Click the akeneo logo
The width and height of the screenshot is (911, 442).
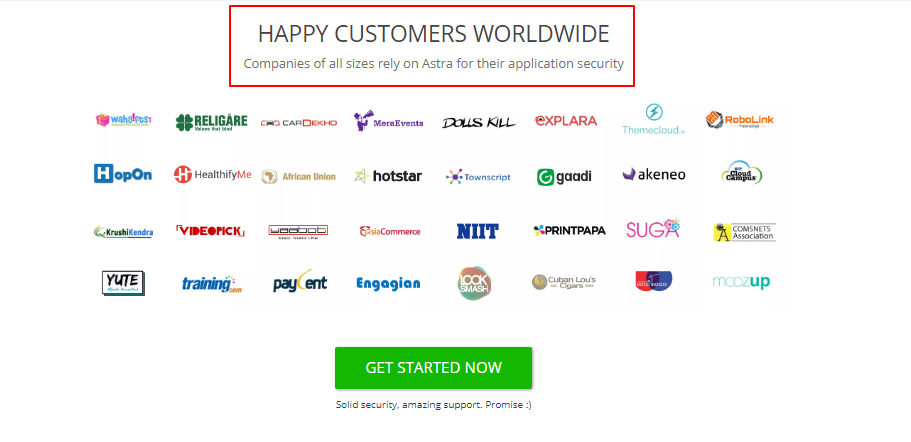click(x=654, y=174)
